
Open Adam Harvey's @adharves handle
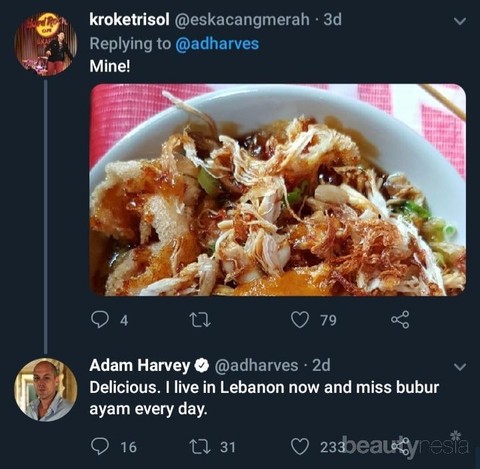[x=256, y=365]
